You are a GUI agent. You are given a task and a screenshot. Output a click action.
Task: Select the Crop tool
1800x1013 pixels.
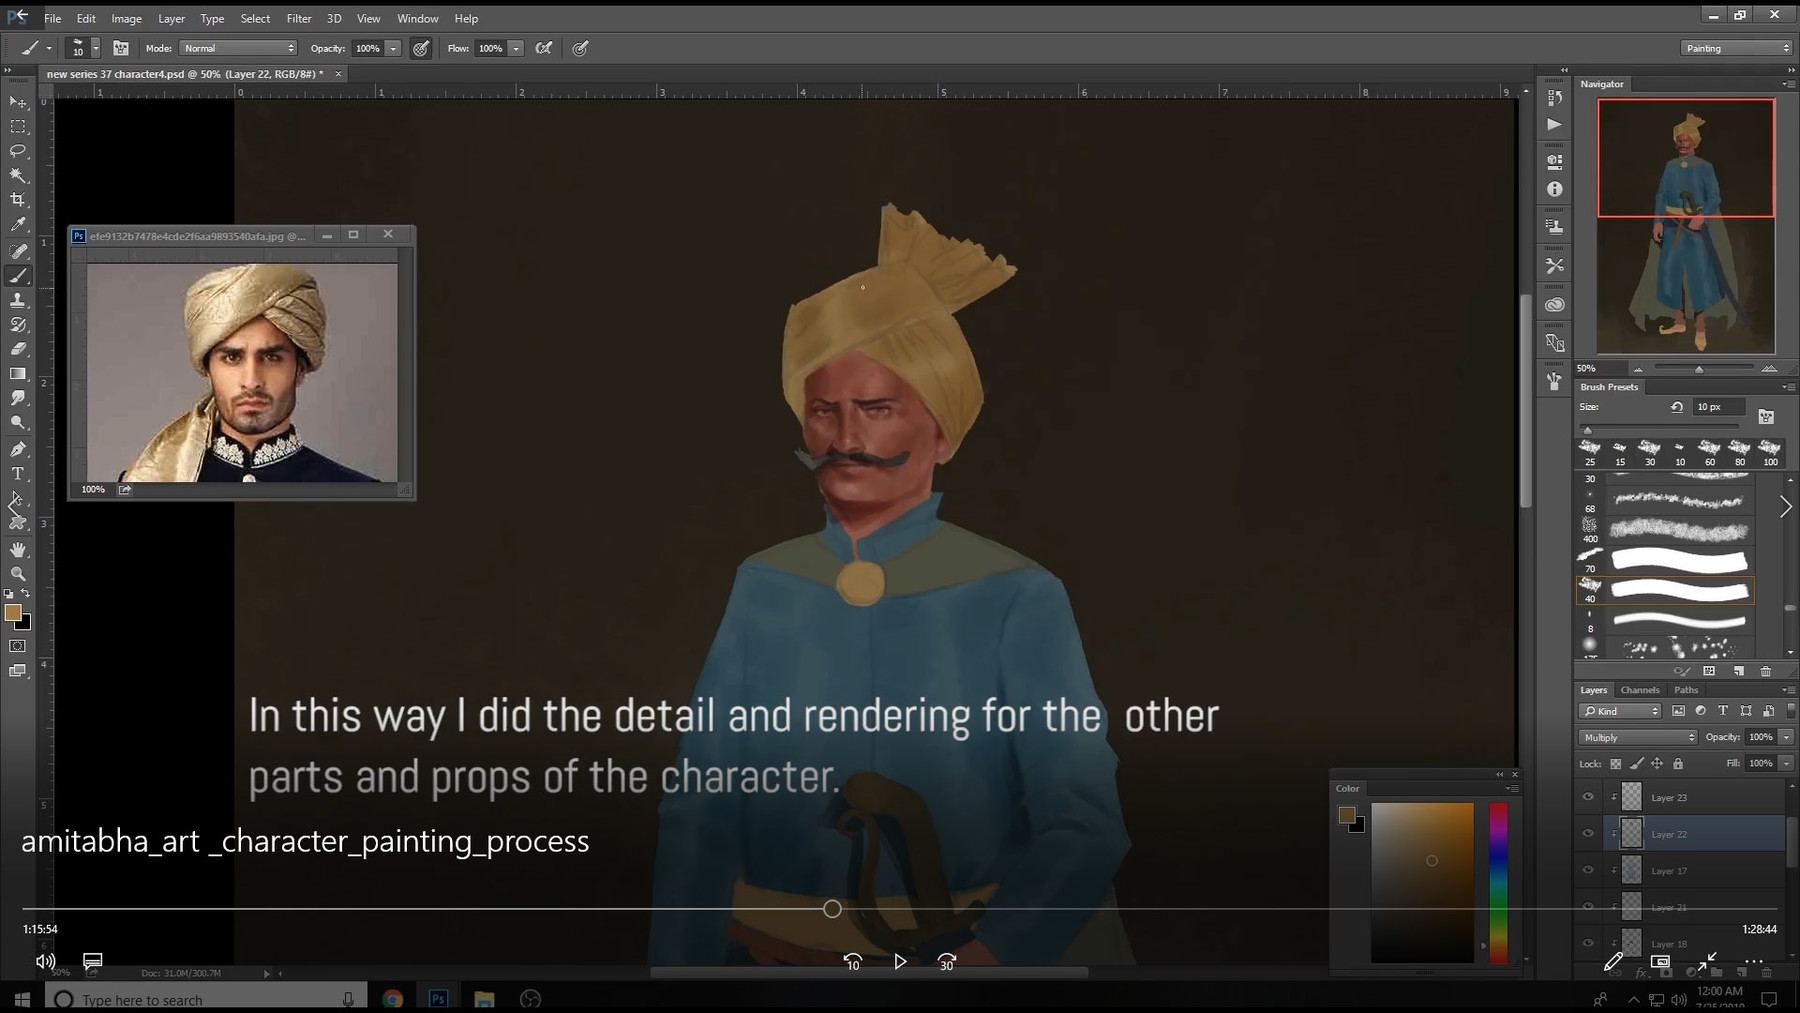[17, 199]
